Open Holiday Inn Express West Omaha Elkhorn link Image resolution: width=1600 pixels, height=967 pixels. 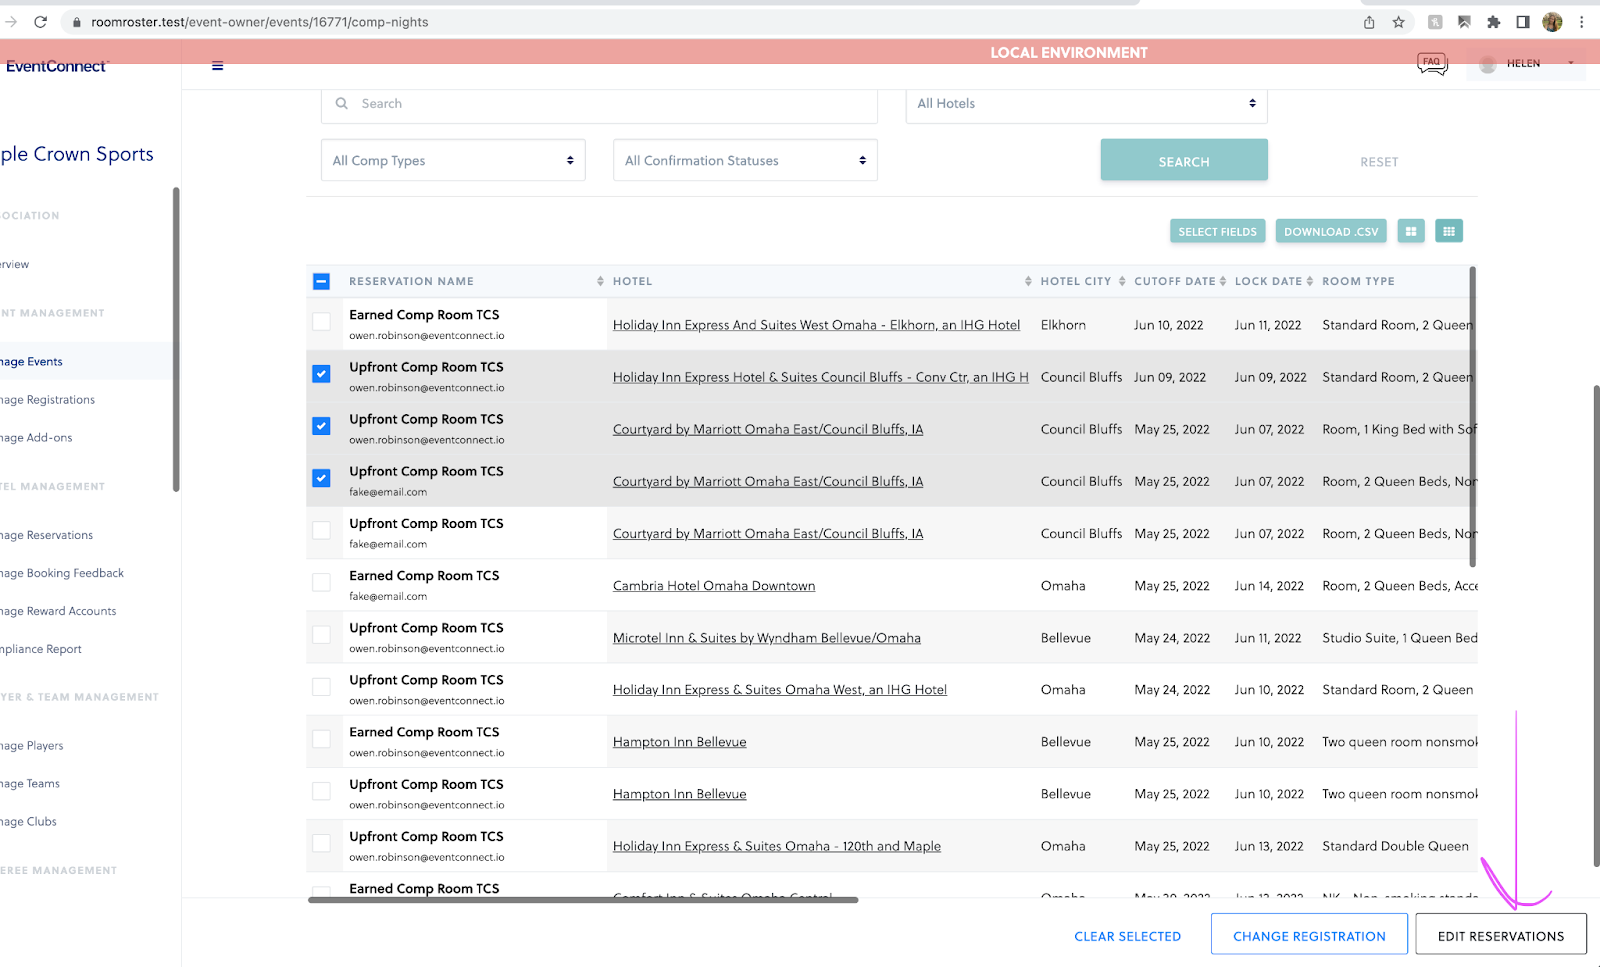click(816, 325)
